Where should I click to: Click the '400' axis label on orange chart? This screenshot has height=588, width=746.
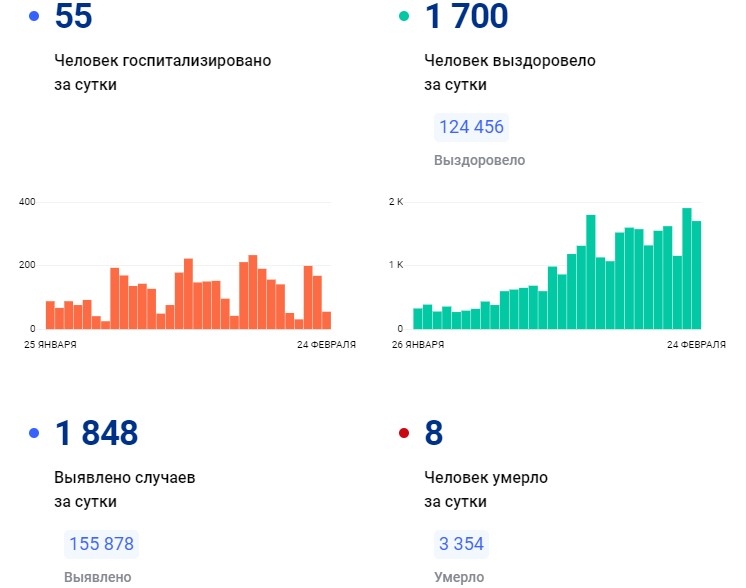(x=27, y=202)
